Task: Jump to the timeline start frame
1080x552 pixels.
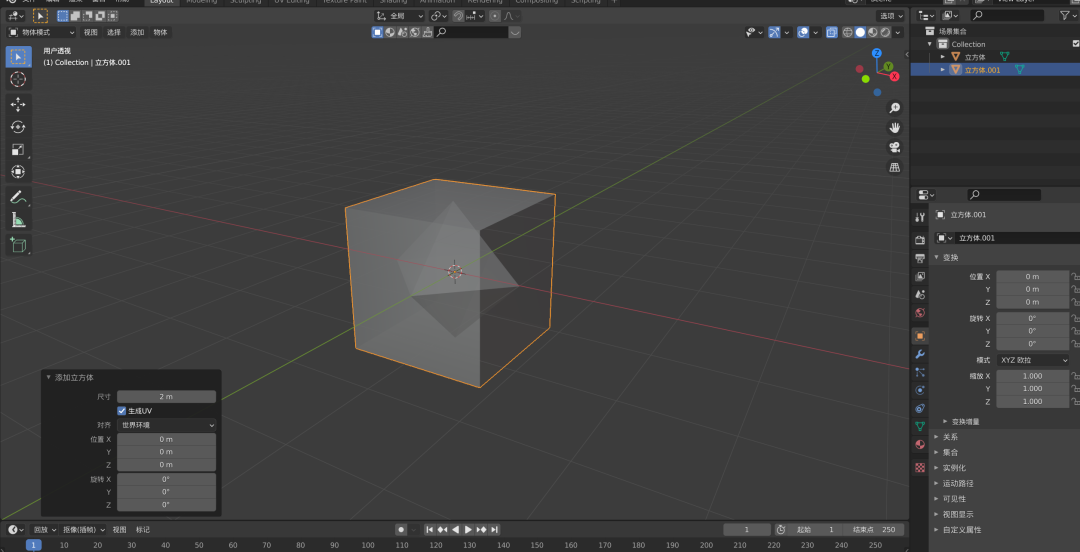Action: pos(429,530)
